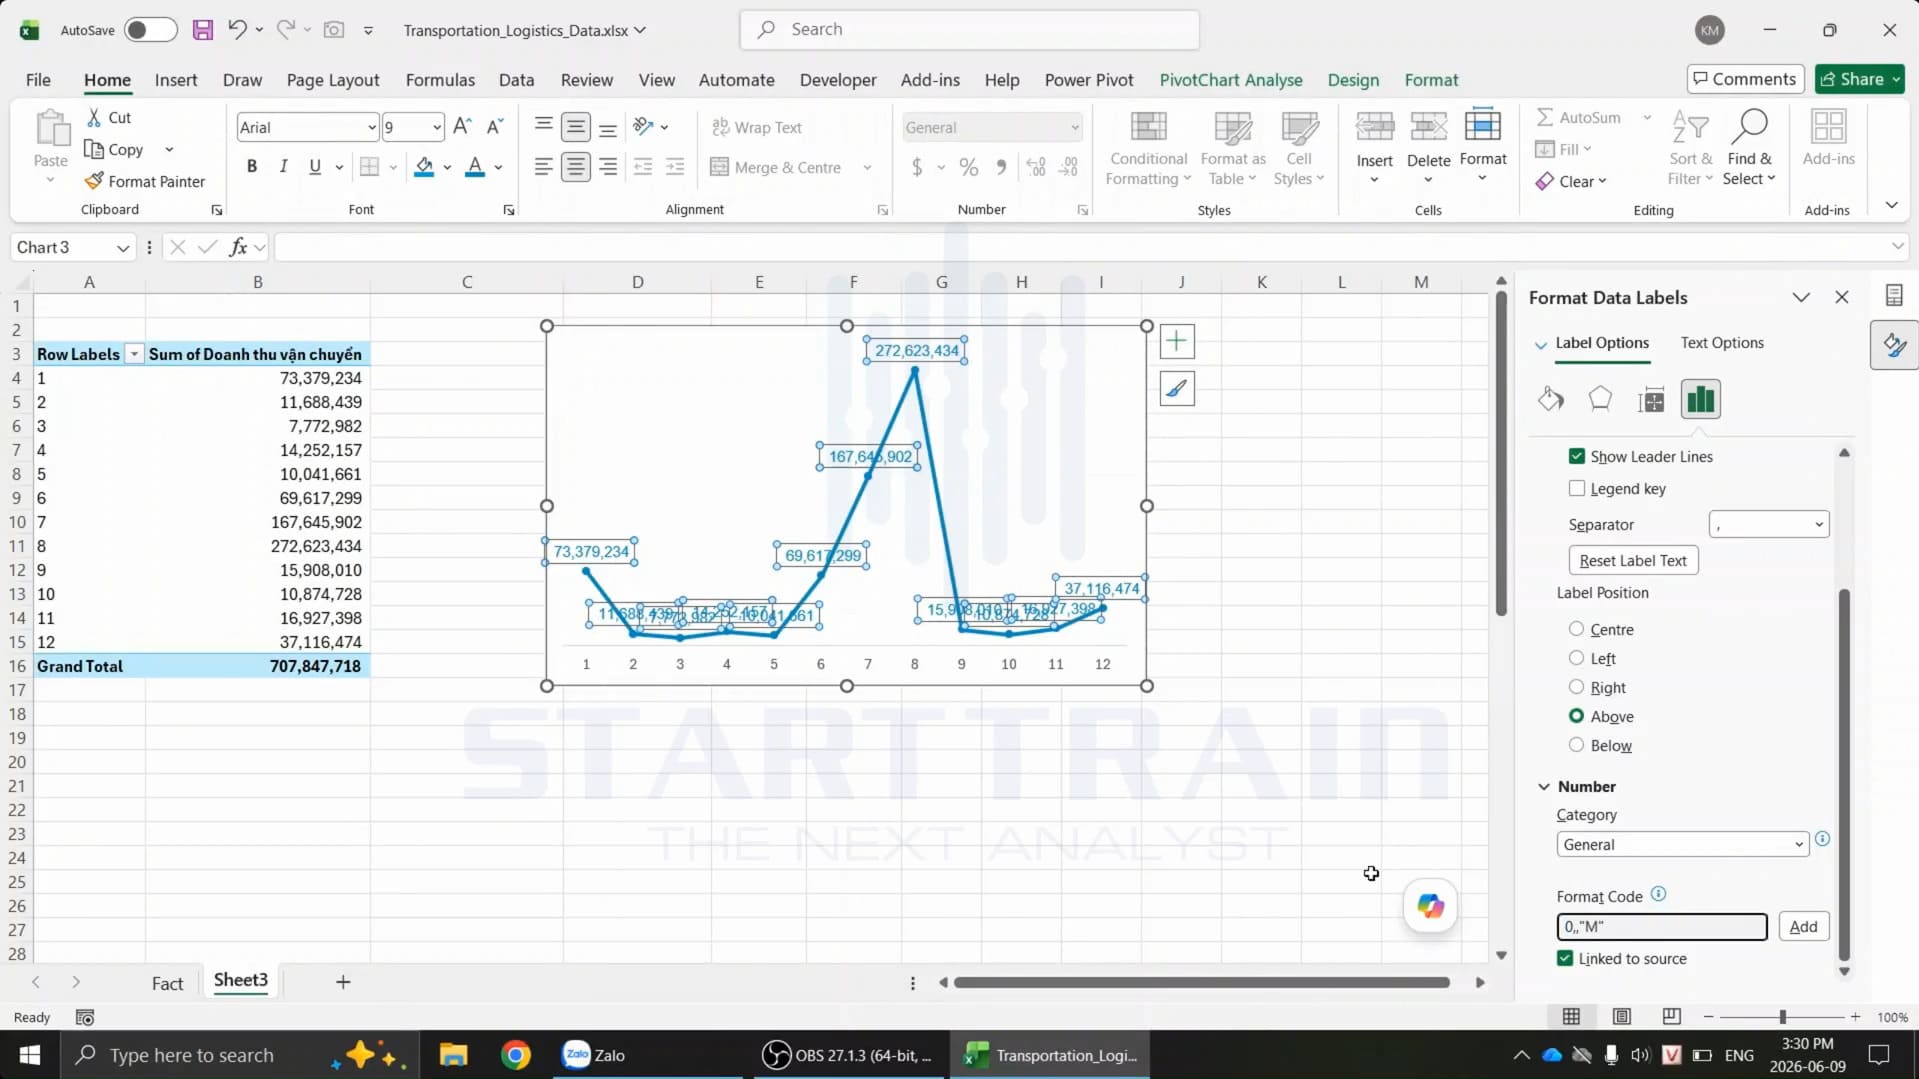Open the Comments button
Viewport: 1919px width, 1079px height.
point(1745,79)
